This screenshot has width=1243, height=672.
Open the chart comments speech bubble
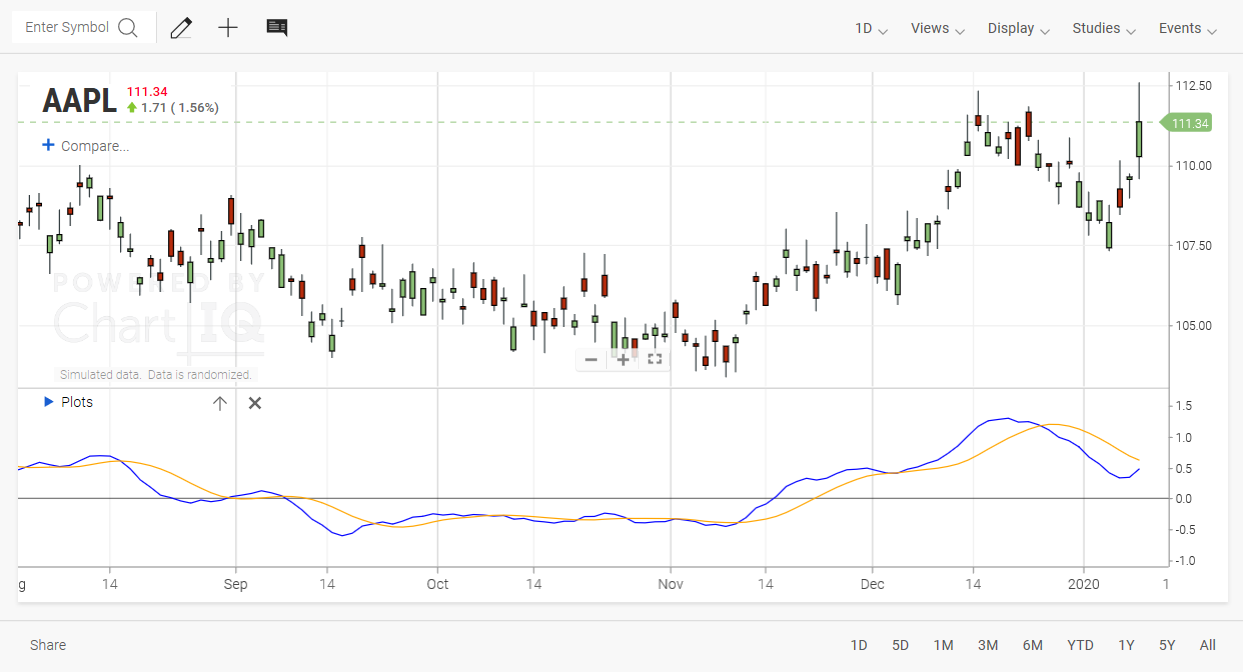tap(277, 28)
